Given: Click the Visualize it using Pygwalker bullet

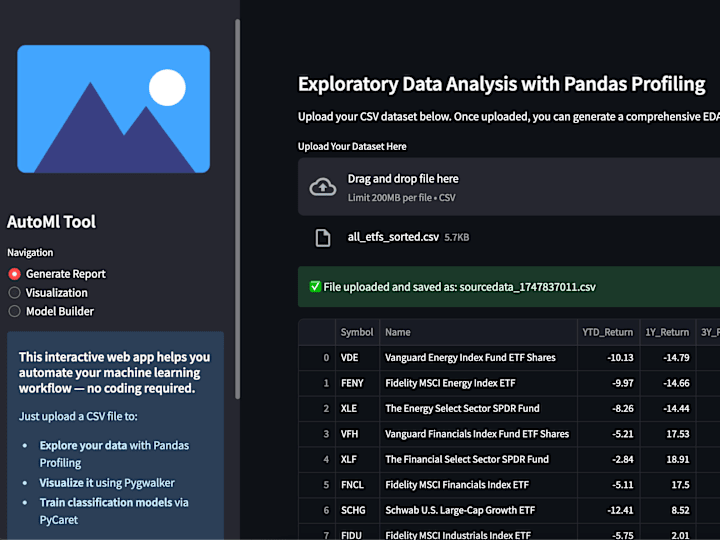Looking at the screenshot, I should click(x=107, y=483).
